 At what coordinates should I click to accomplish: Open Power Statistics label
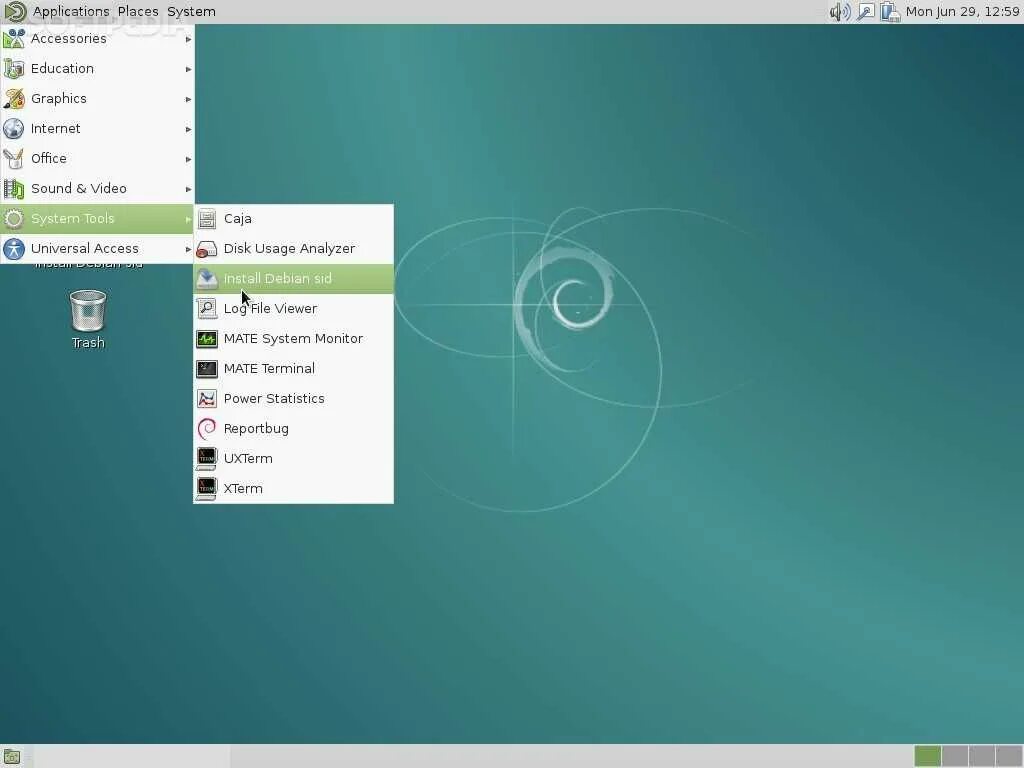(x=274, y=399)
